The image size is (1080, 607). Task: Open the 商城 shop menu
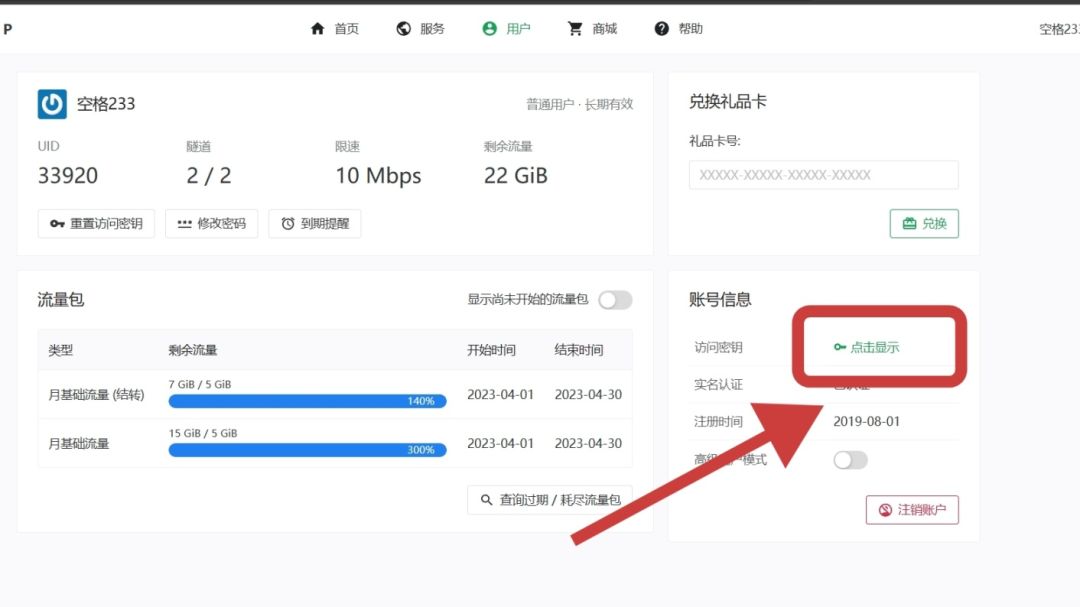click(592, 29)
